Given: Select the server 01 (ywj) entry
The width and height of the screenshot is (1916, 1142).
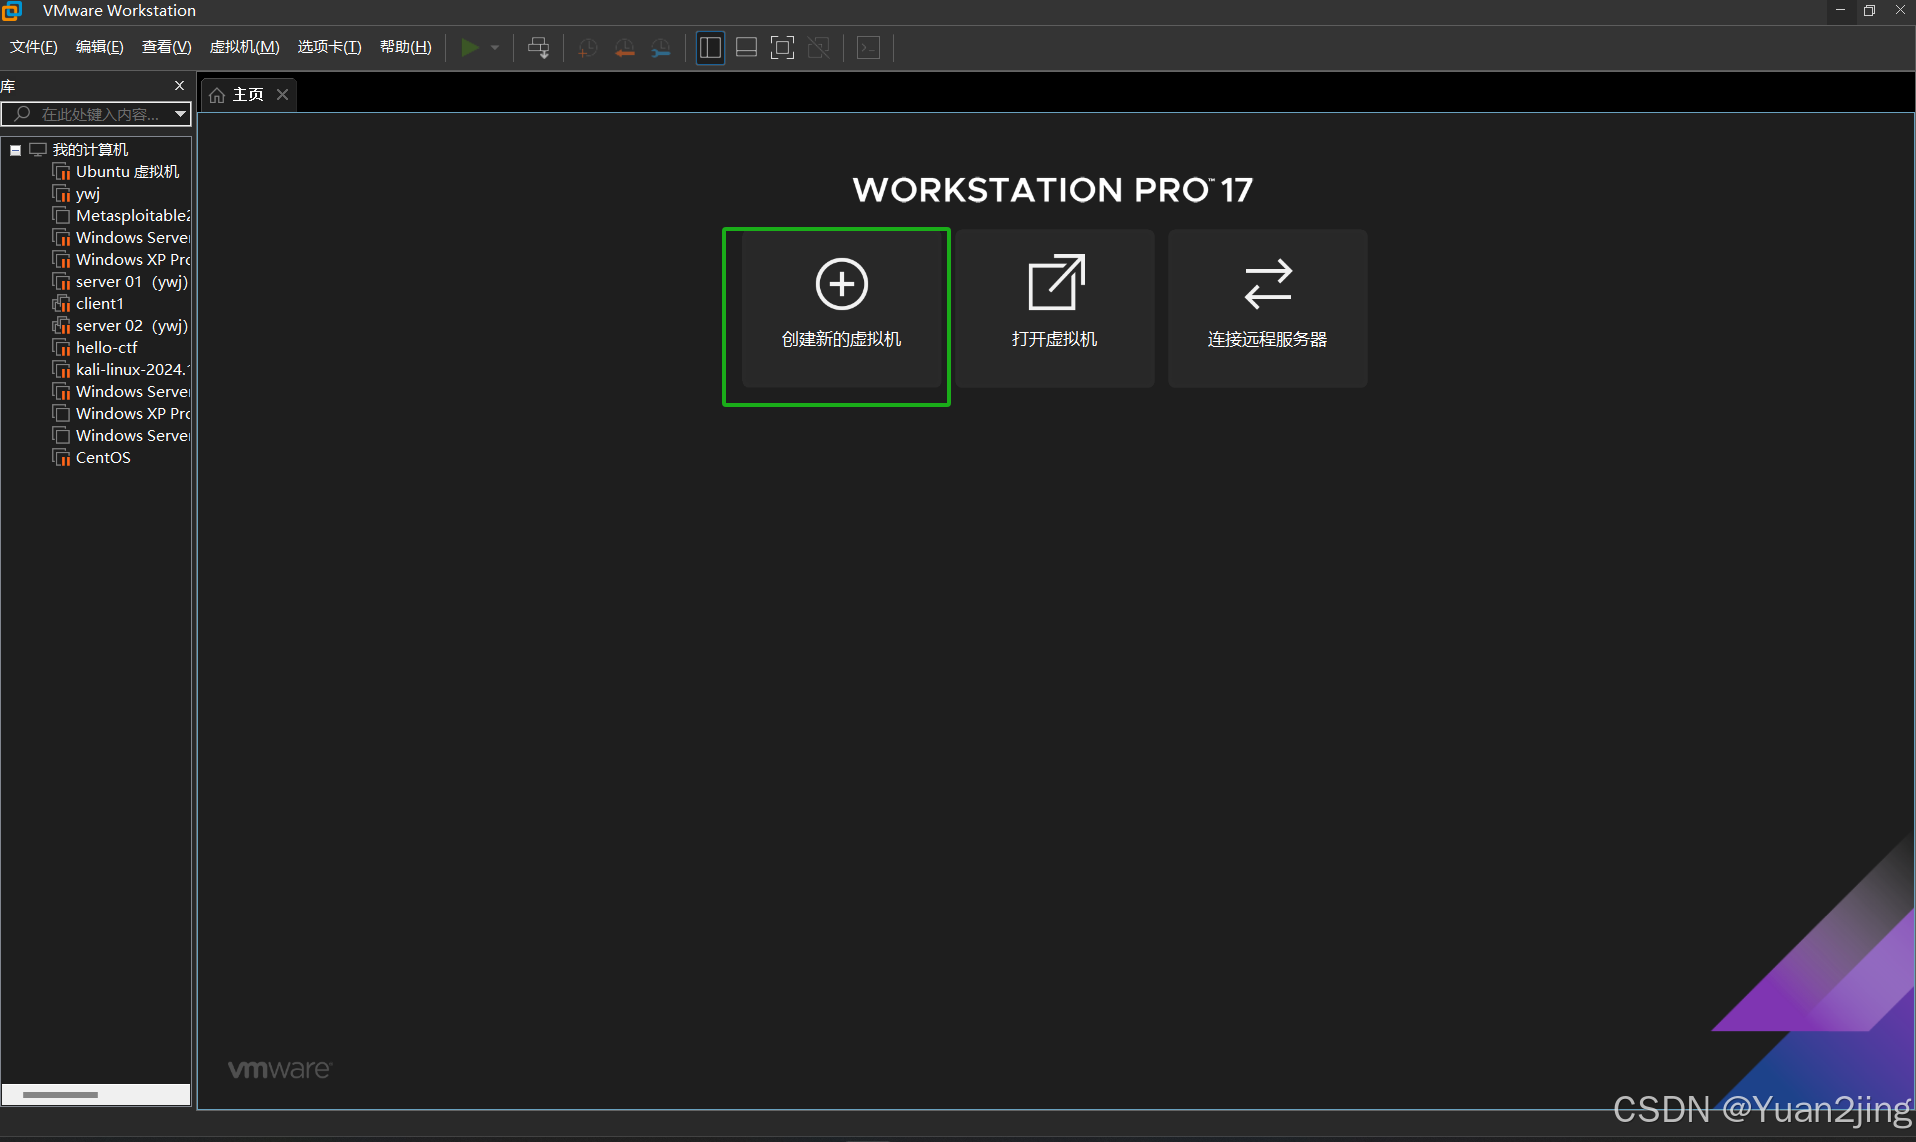Looking at the screenshot, I should tap(132, 282).
